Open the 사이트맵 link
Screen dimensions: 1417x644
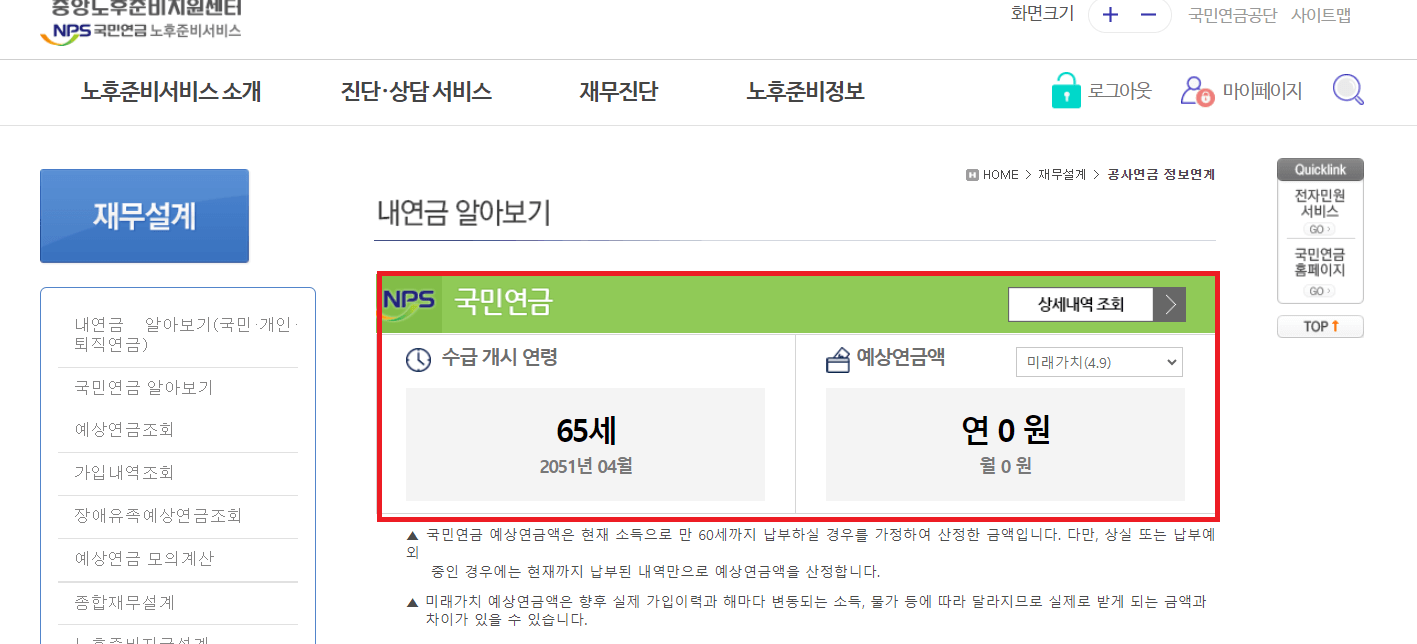pyautogui.click(x=1322, y=16)
